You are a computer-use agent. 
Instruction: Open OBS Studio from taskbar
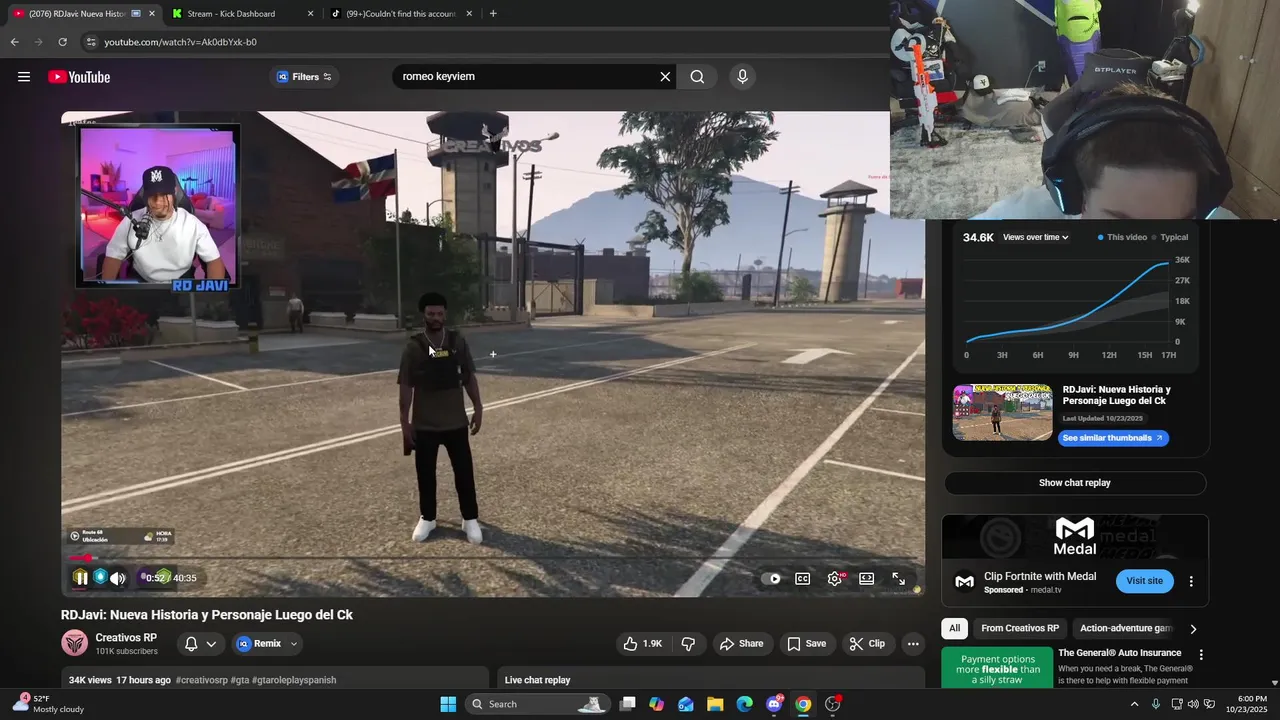pos(832,704)
